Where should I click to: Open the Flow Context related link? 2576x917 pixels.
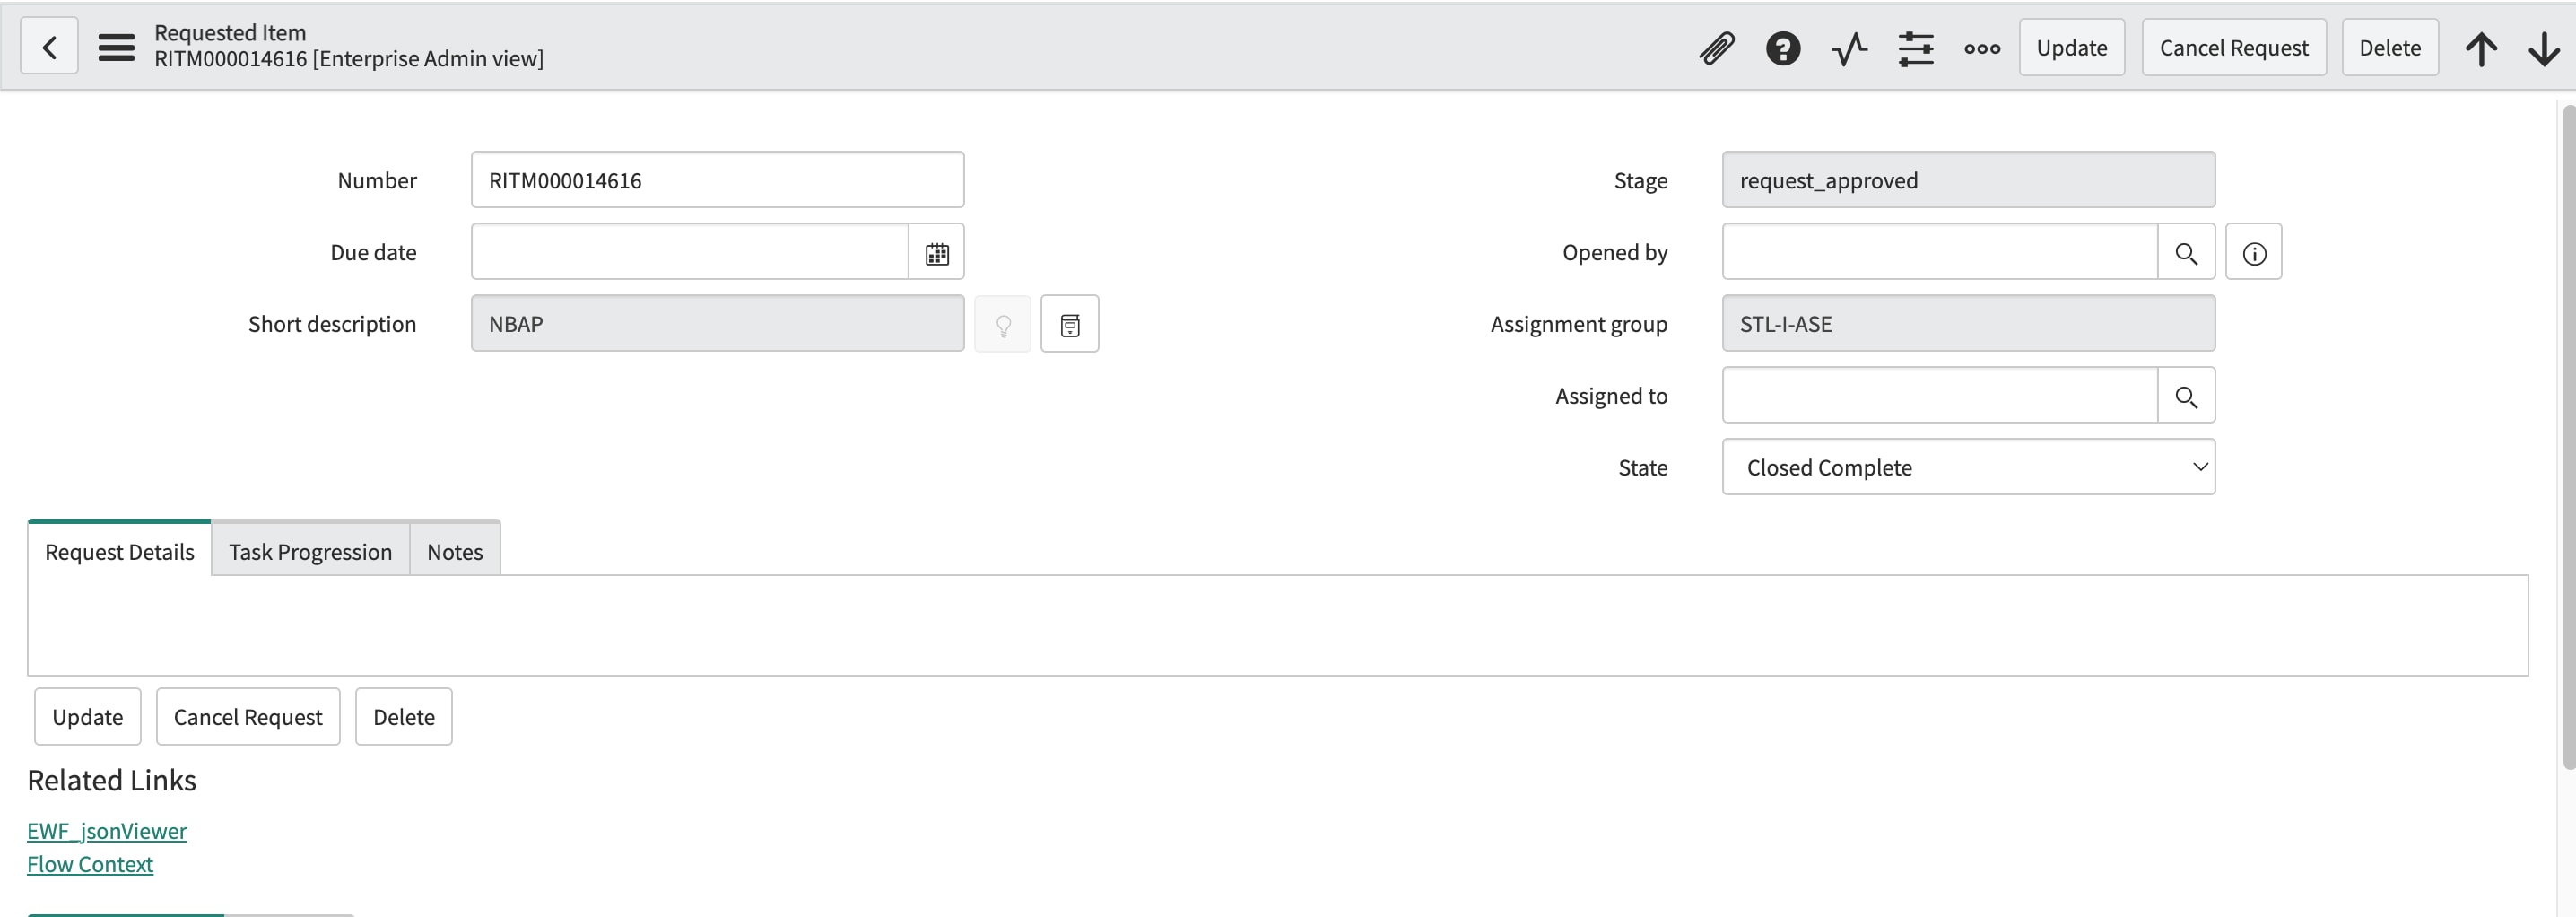click(x=90, y=863)
